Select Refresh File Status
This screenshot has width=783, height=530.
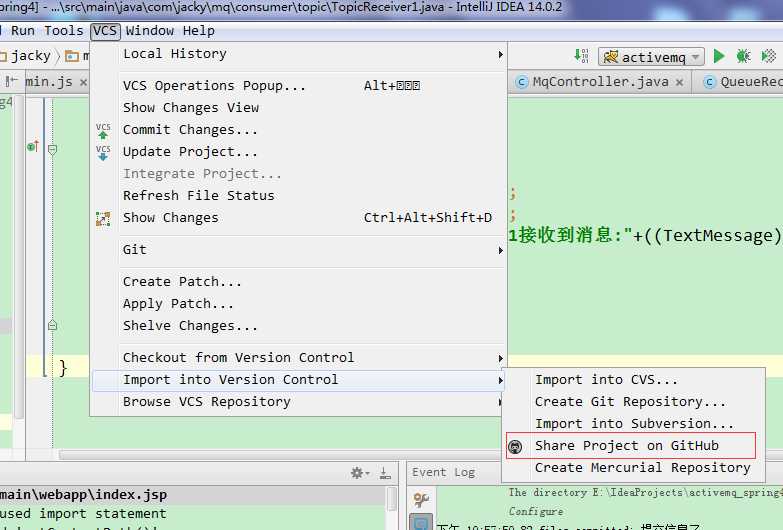300,196
